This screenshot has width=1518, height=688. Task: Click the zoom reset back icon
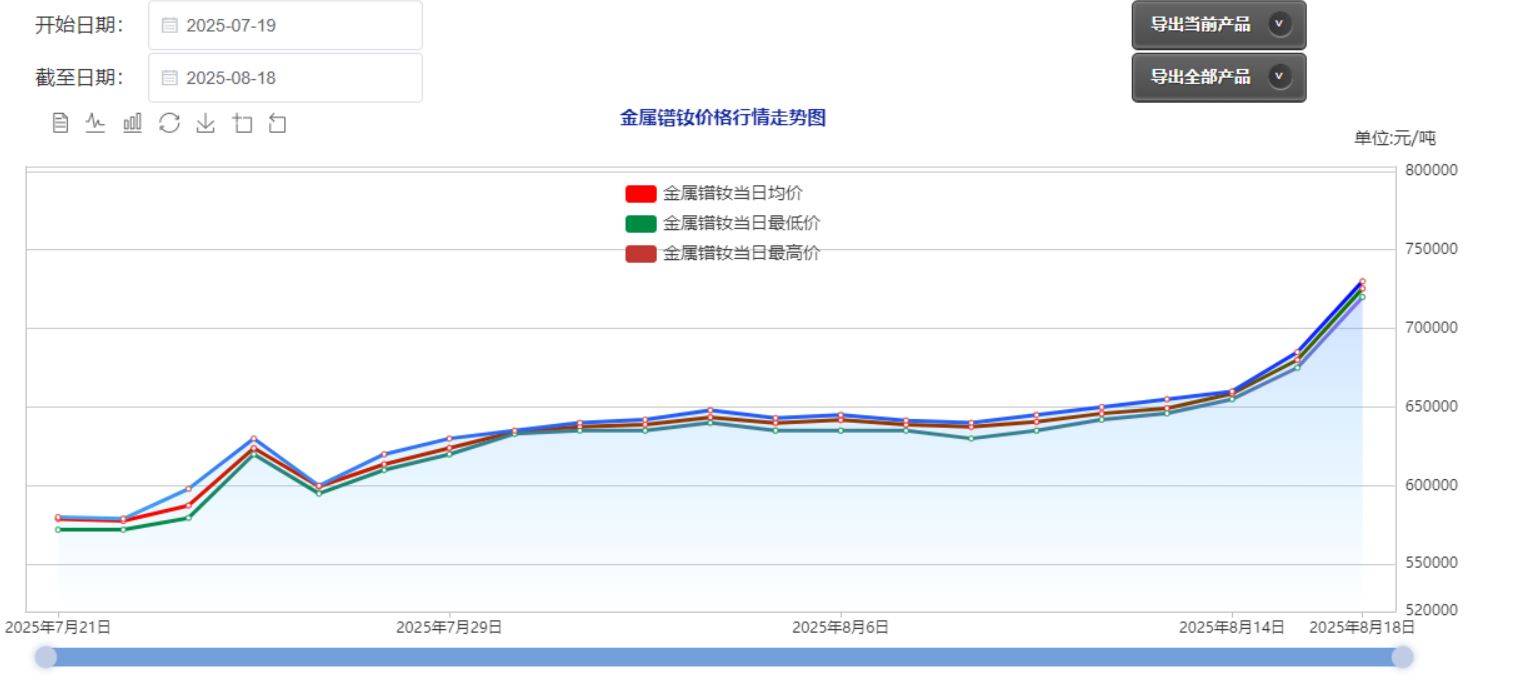click(278, 123)
